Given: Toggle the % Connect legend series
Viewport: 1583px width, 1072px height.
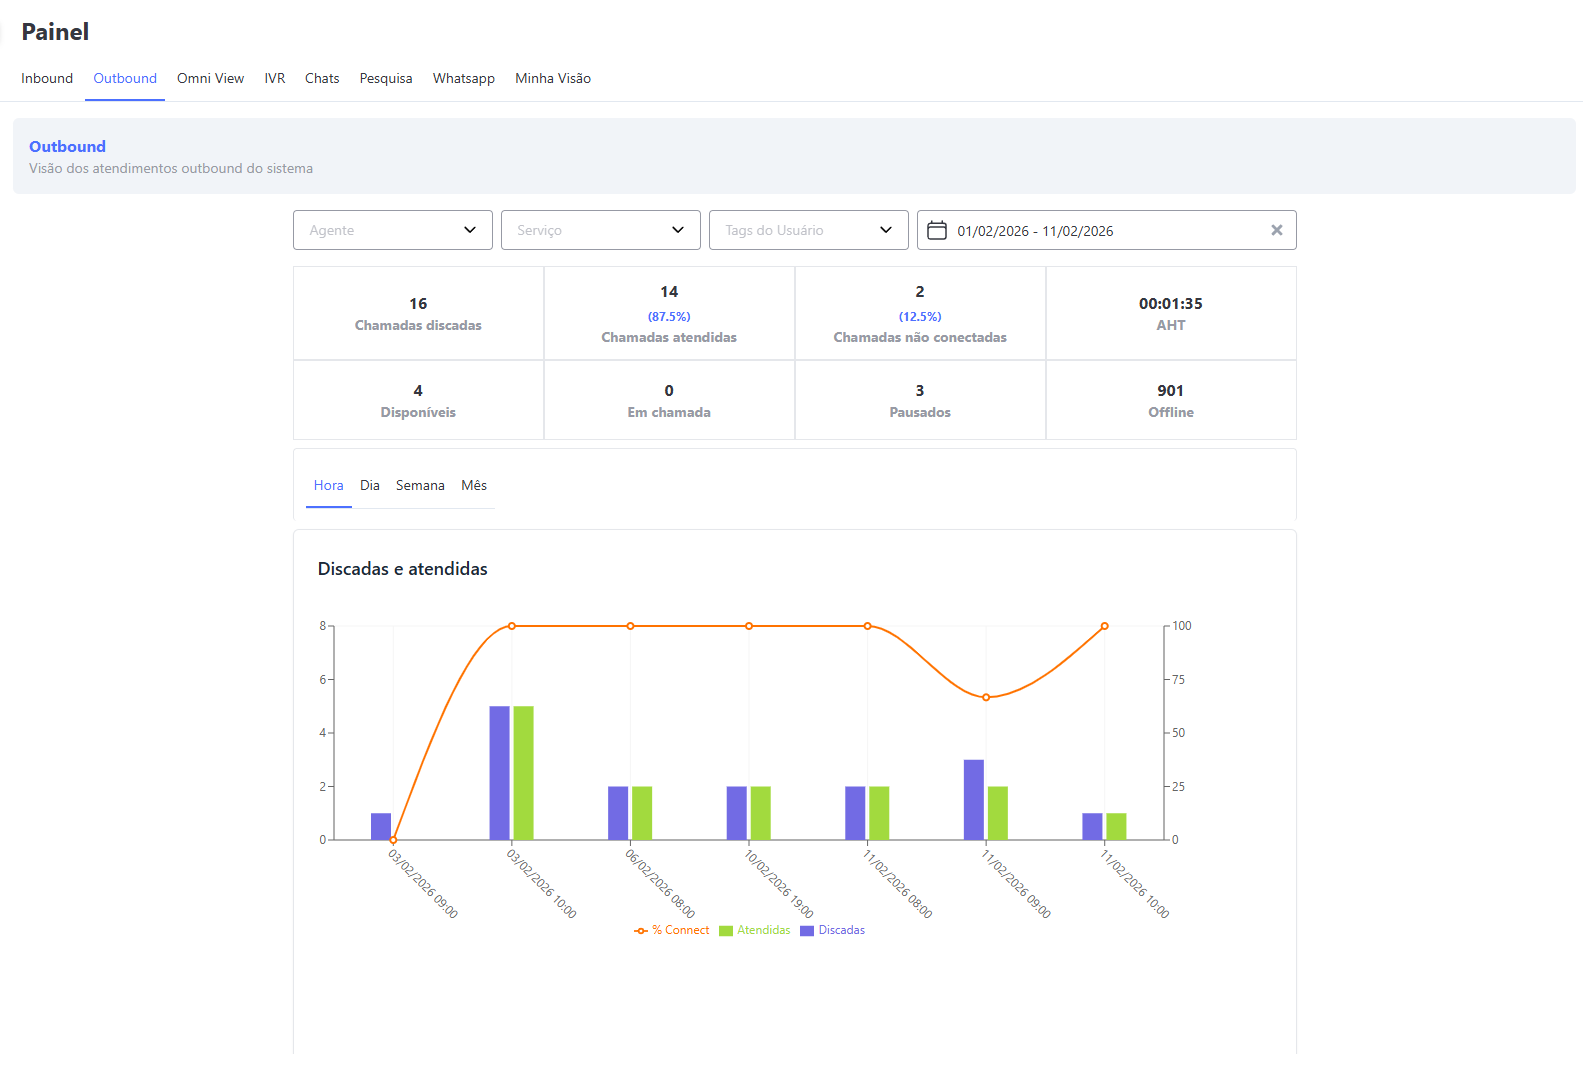Looking at the screenshot, I should (672, 930).
